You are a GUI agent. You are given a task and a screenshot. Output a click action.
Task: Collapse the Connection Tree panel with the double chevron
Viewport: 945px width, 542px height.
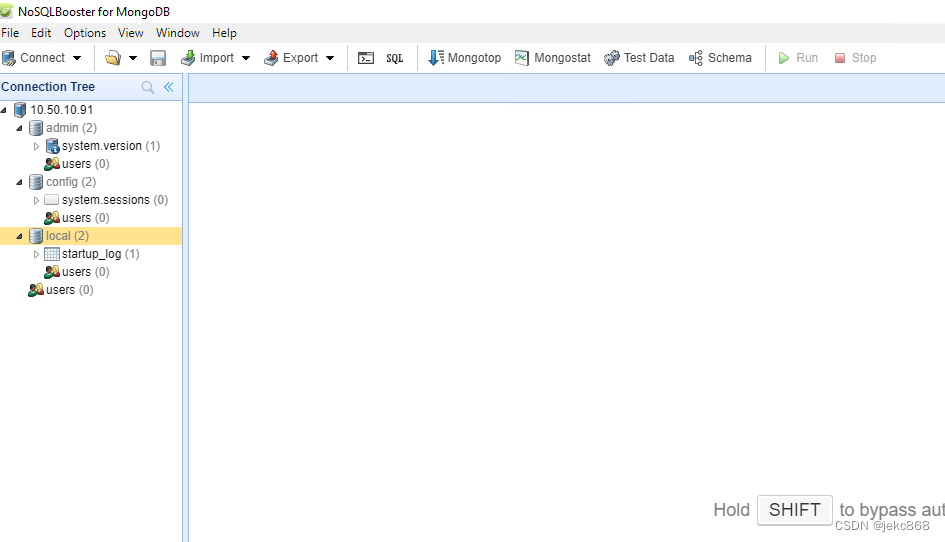[169, 87]
